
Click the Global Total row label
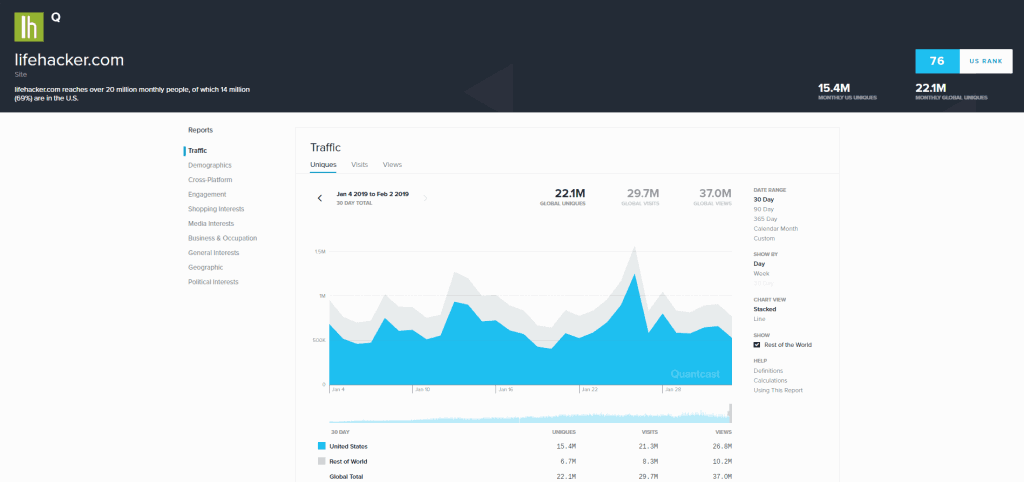[345, 477]
